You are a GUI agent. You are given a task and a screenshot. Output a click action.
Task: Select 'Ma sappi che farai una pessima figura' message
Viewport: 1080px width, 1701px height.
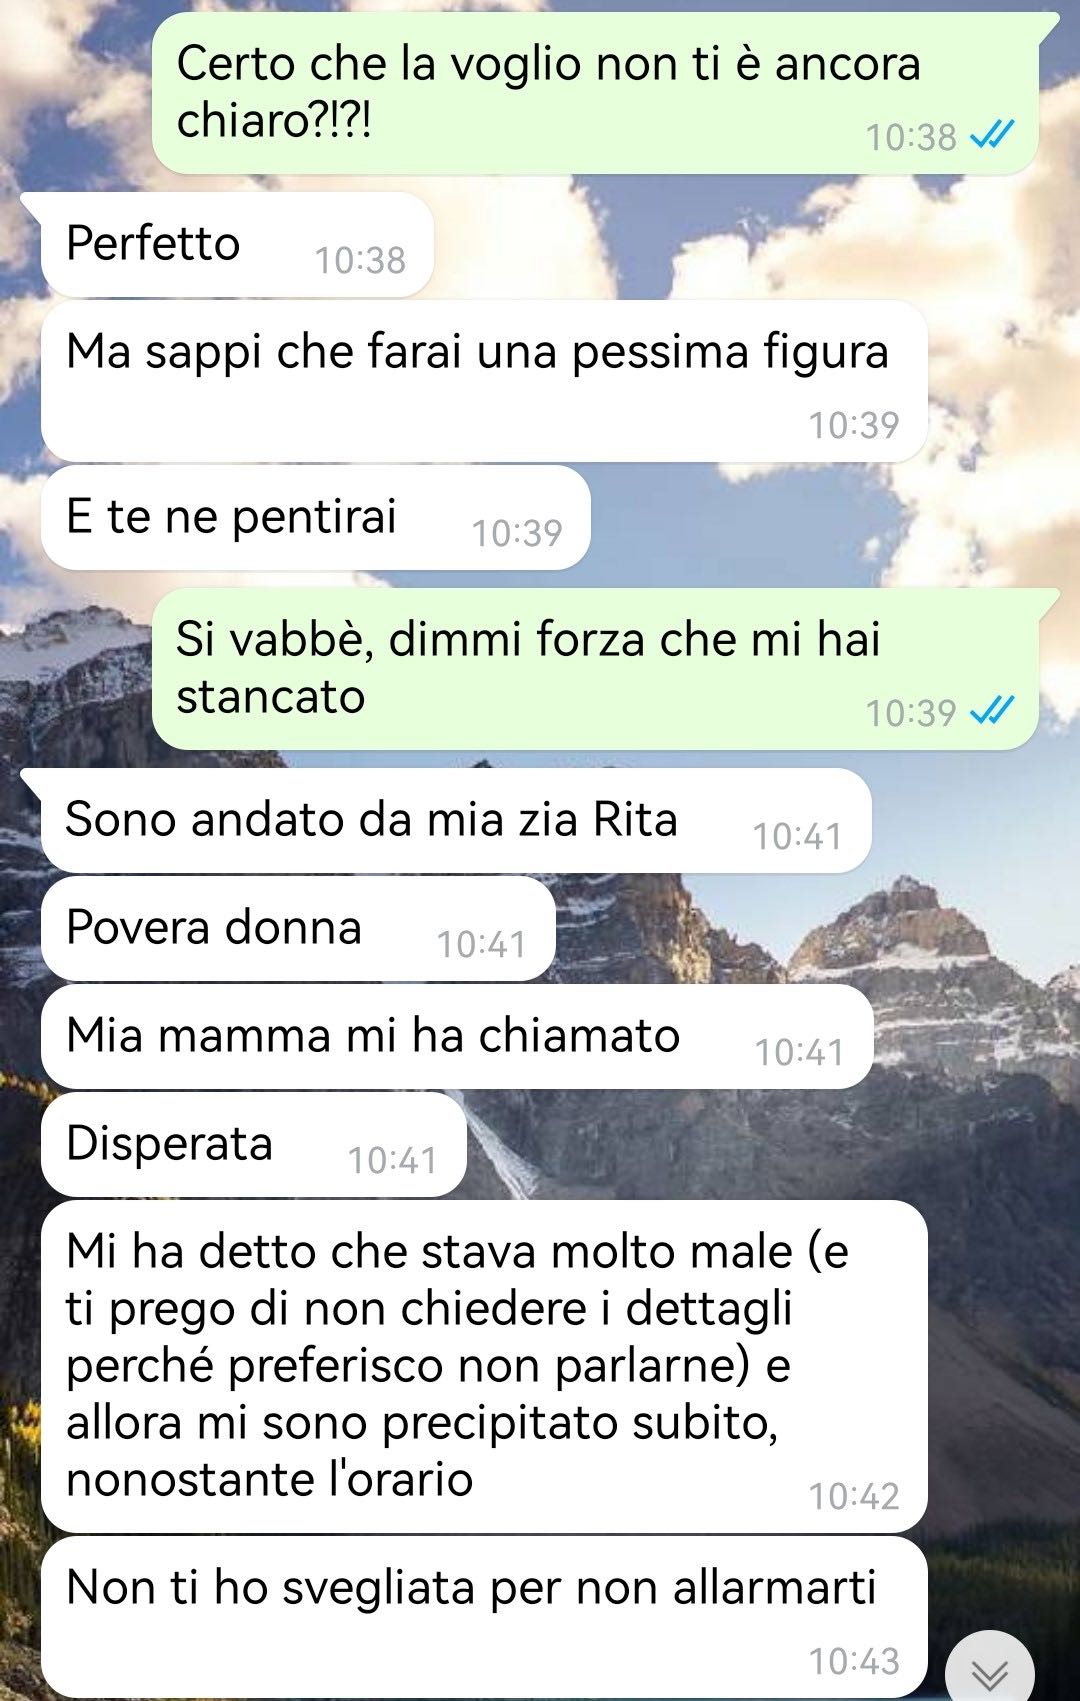(x=484, y=381)
